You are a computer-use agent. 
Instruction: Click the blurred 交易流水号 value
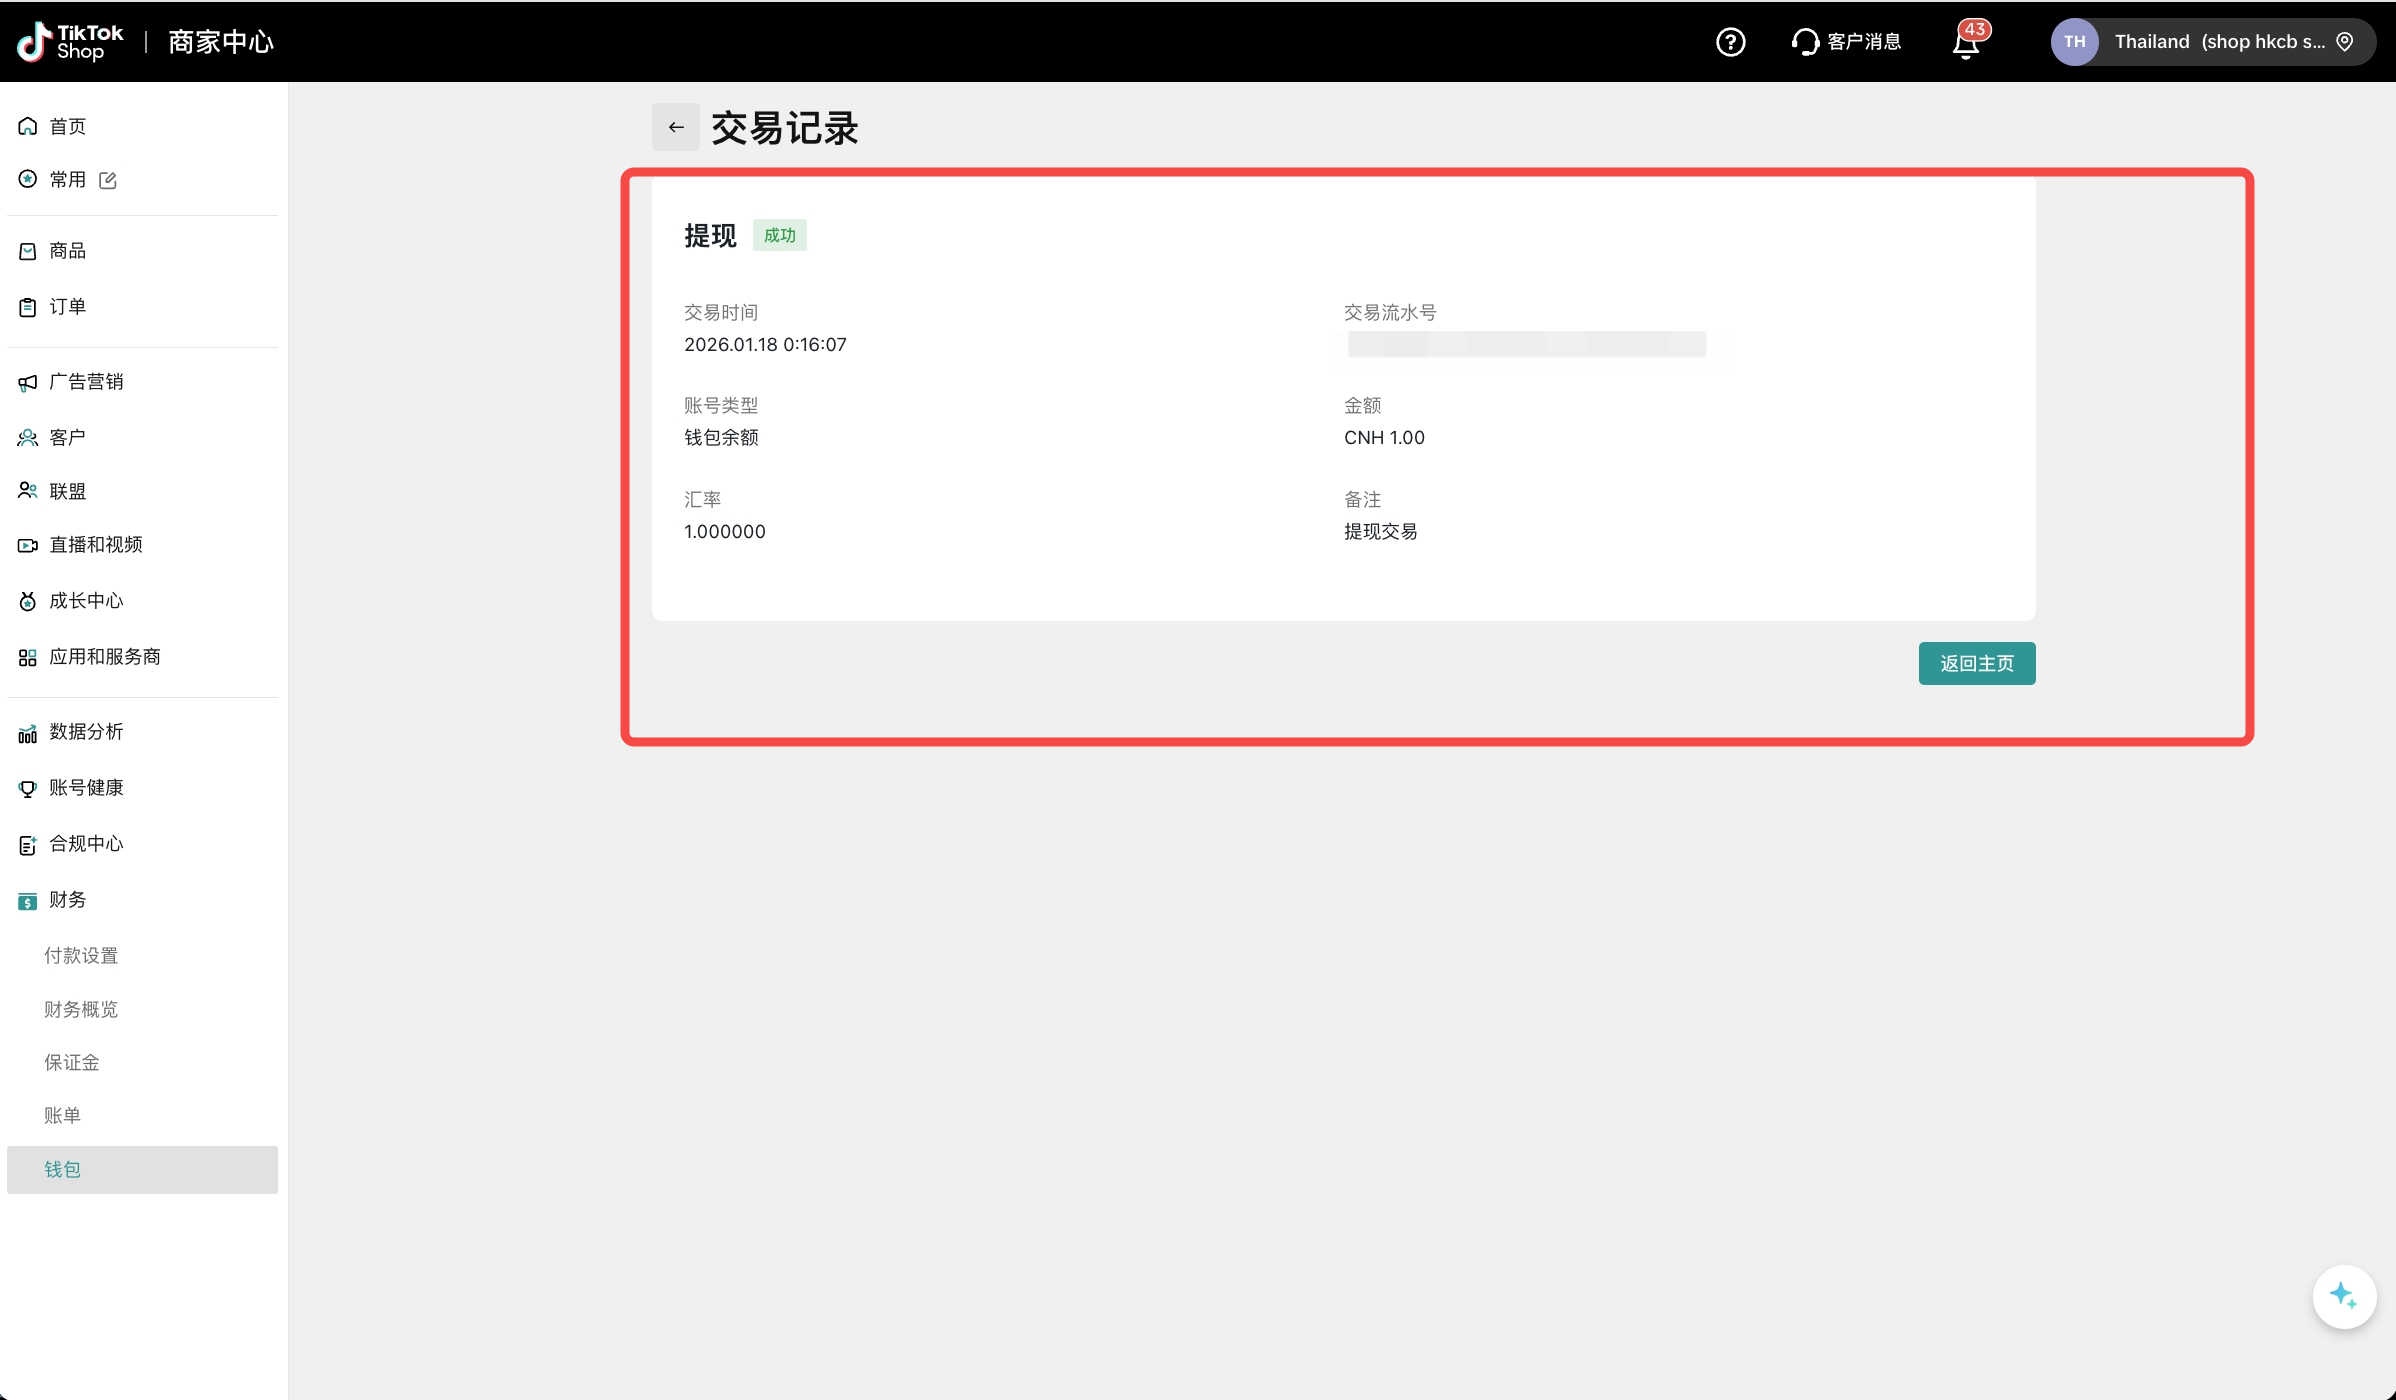pos(1526,344)
